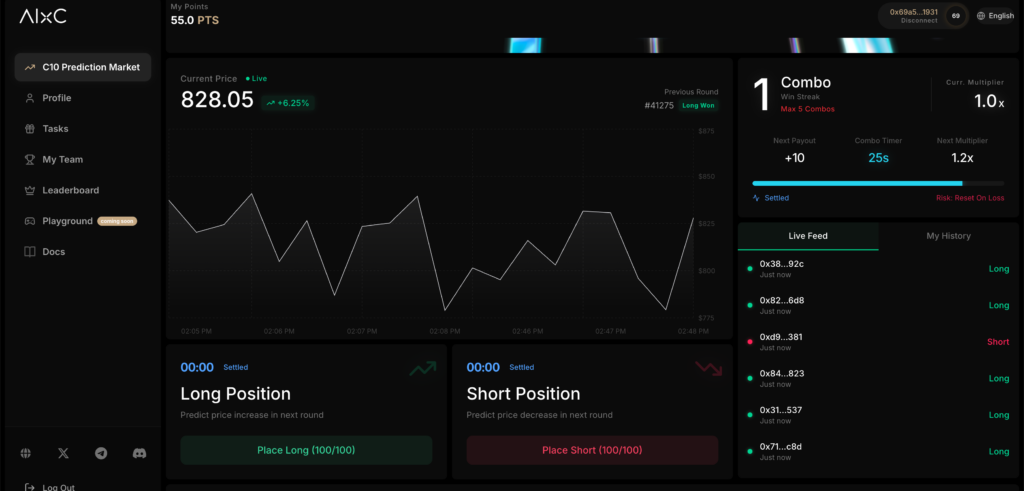The width and height of the screenshot is (1024, 491).
Task: Open the Telegram icon link
Action: point(101,453)
